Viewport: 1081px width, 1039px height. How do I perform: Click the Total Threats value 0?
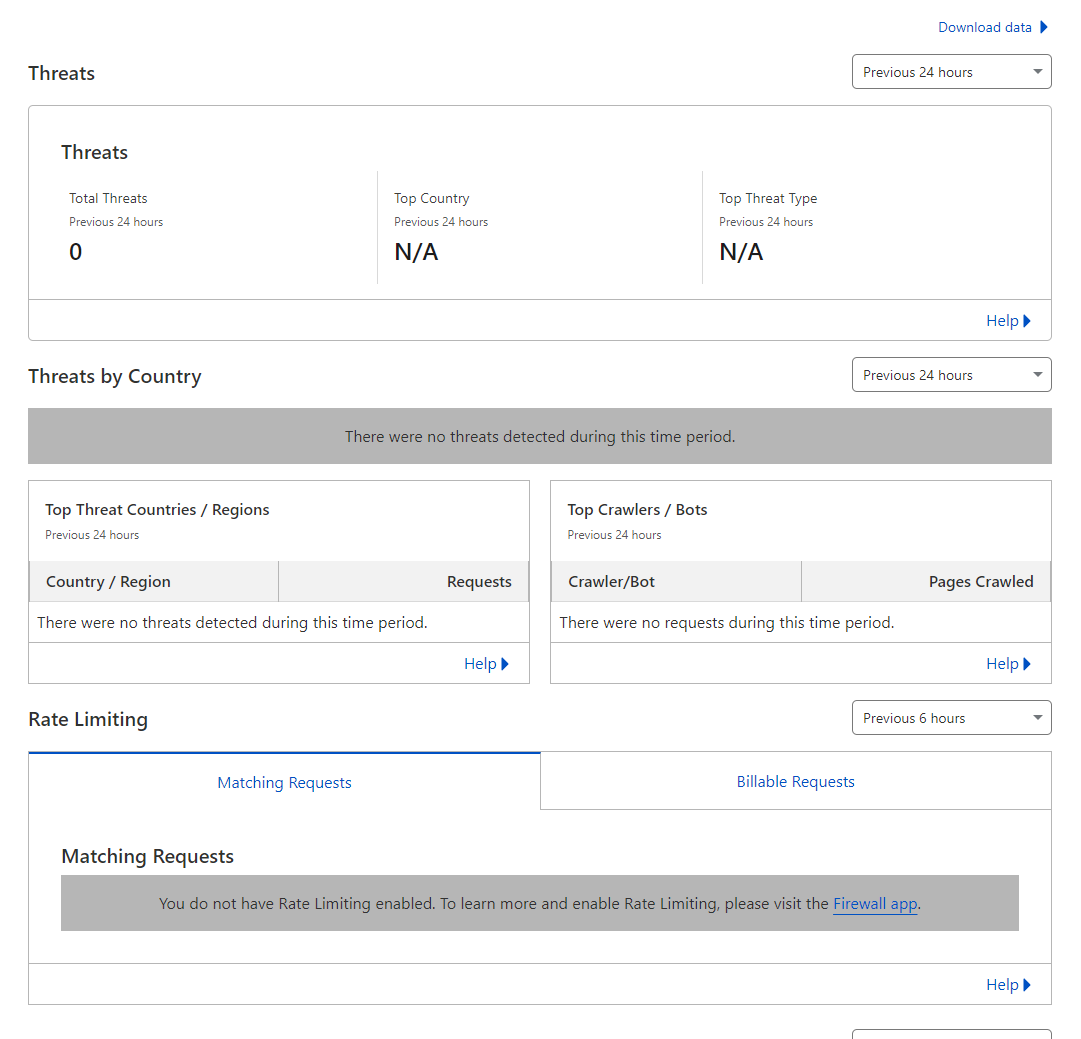pyautogui.click(x=75, y=252)
